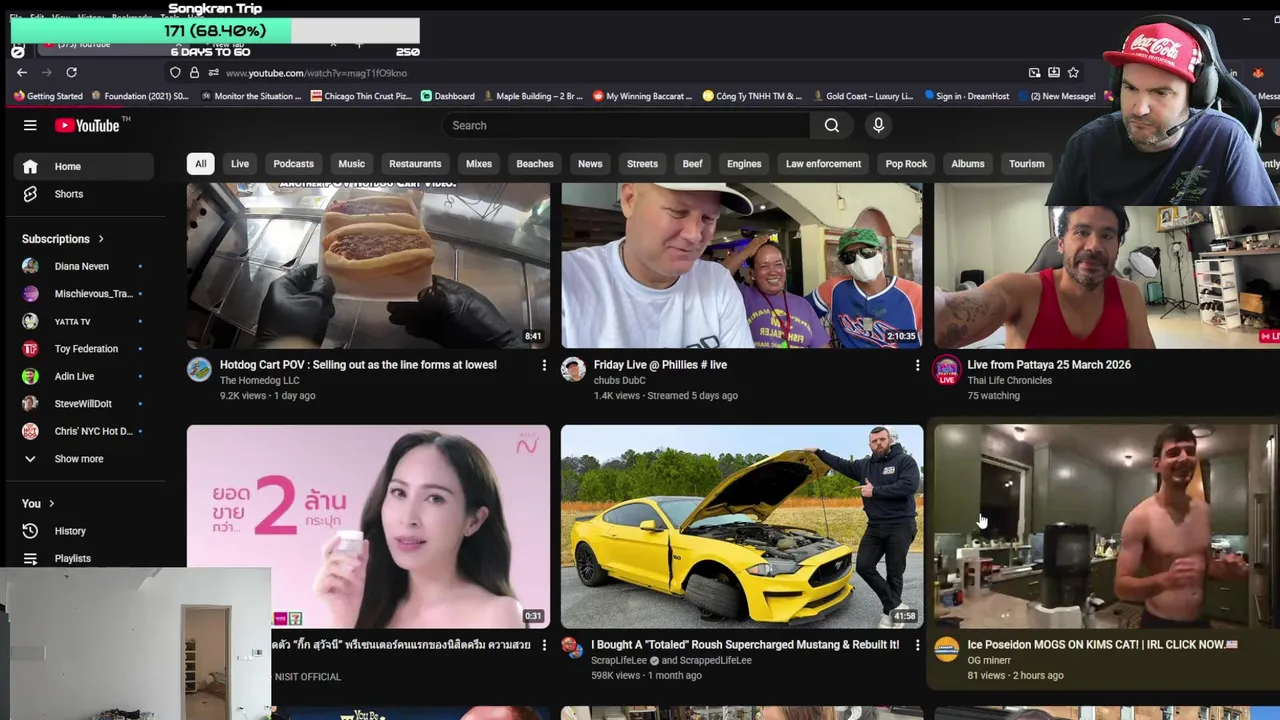Bookmark this page with the star icon
The width and height of the screenshot is (1280, 720).
point(1073,73)
